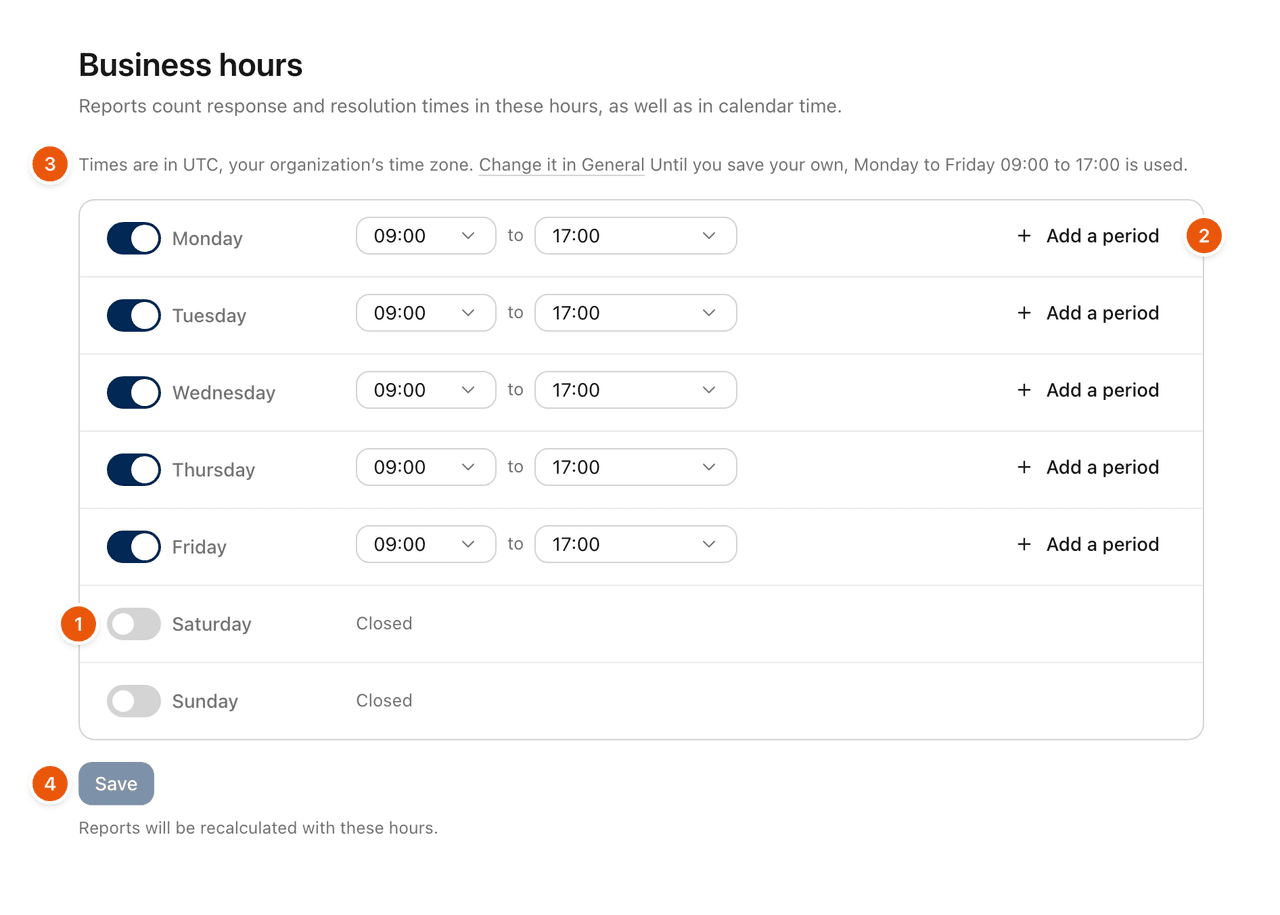This screenshot has width=1280, height=915.
Task: Add a period to Monday
Action: click(1088, 236)
